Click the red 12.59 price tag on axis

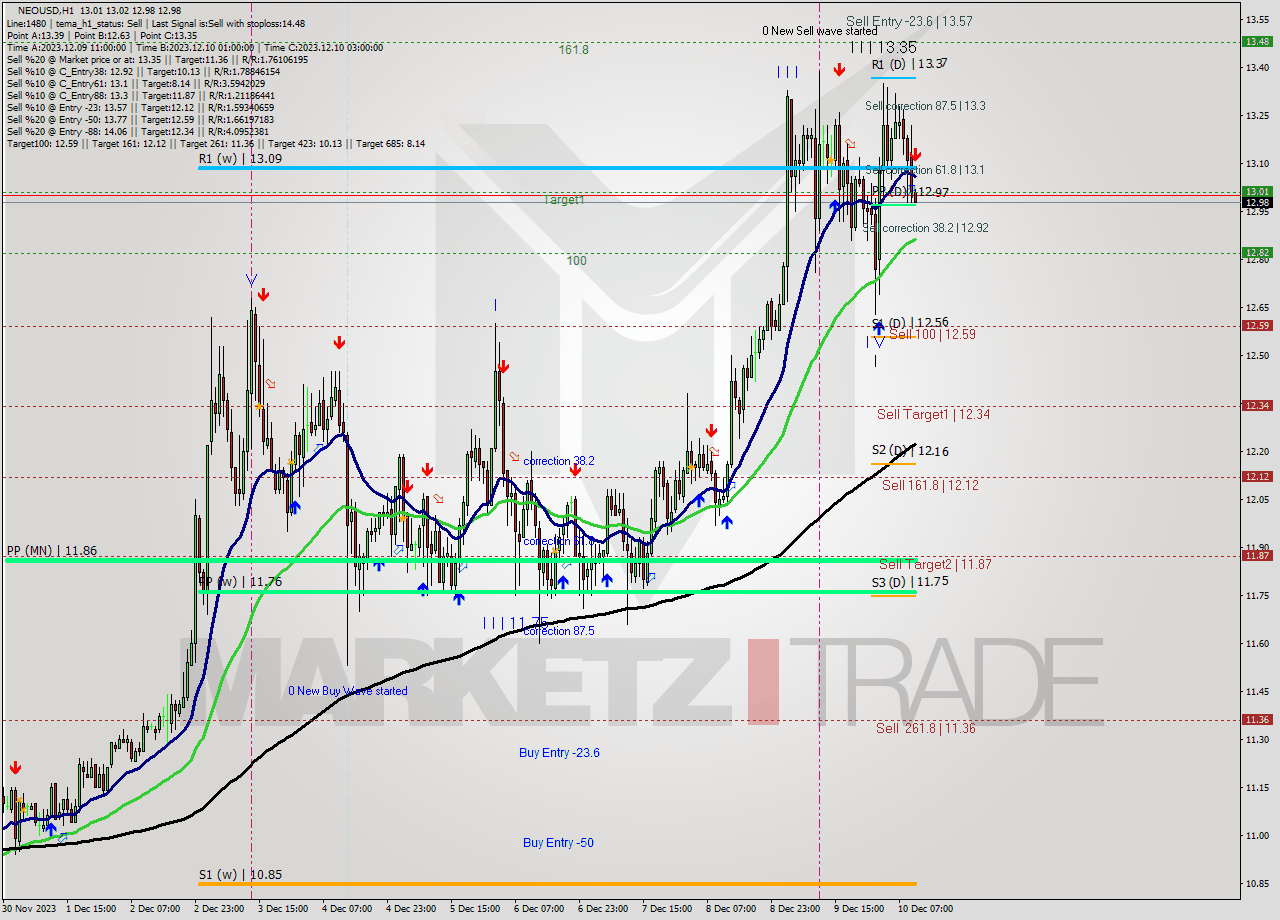tap(1257, 325)
